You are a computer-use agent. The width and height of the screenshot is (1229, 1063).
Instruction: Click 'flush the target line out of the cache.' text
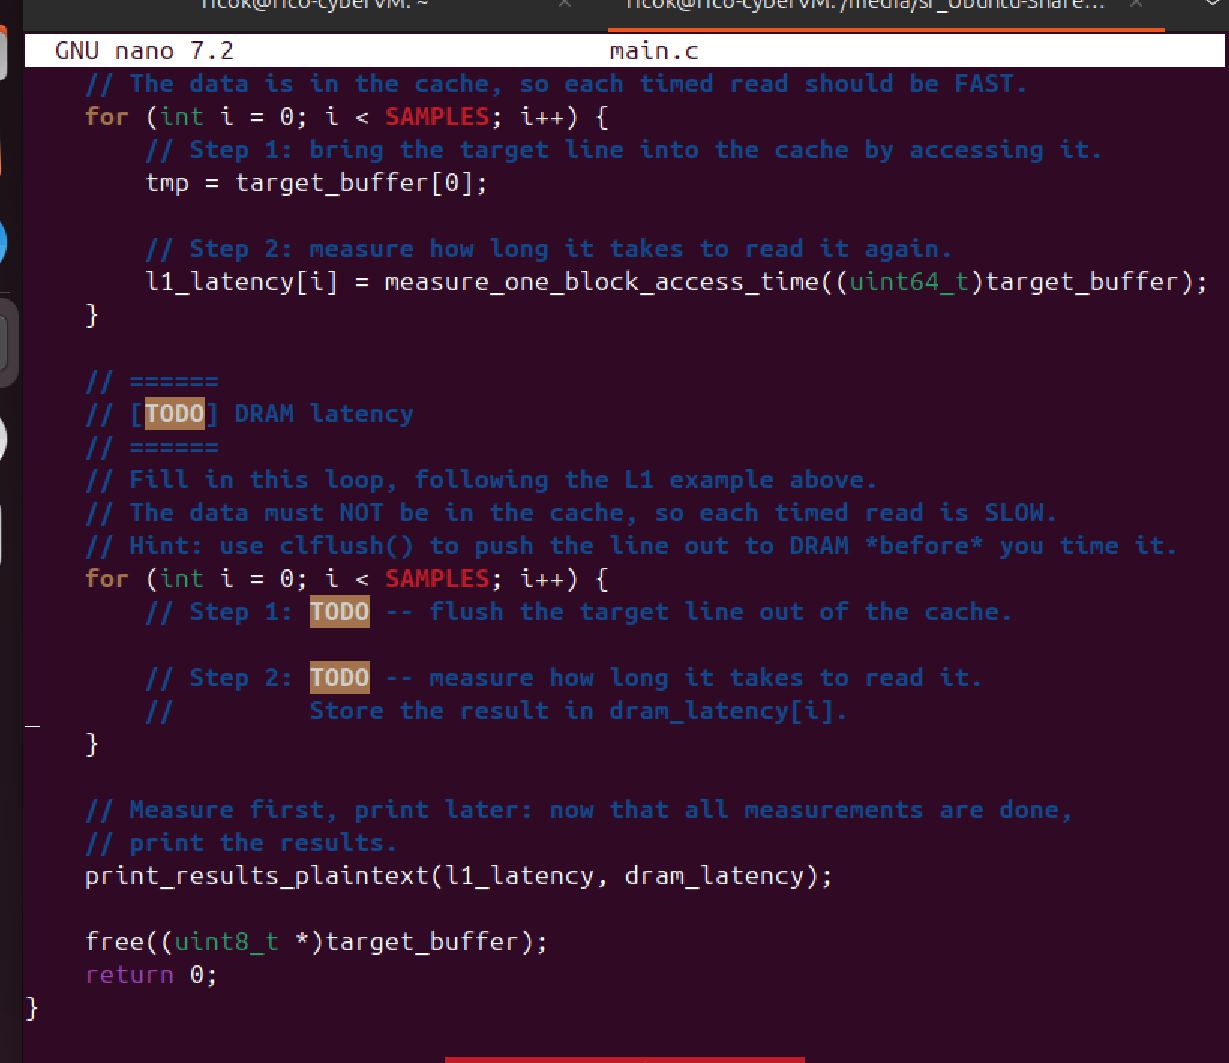point(720,612)
